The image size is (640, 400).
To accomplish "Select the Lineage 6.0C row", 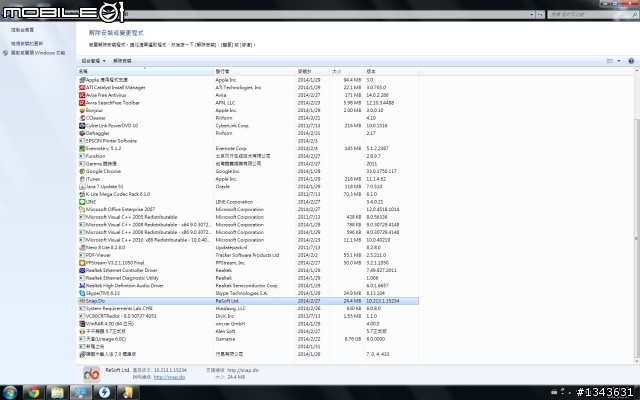I will click(x=248, y=339).
